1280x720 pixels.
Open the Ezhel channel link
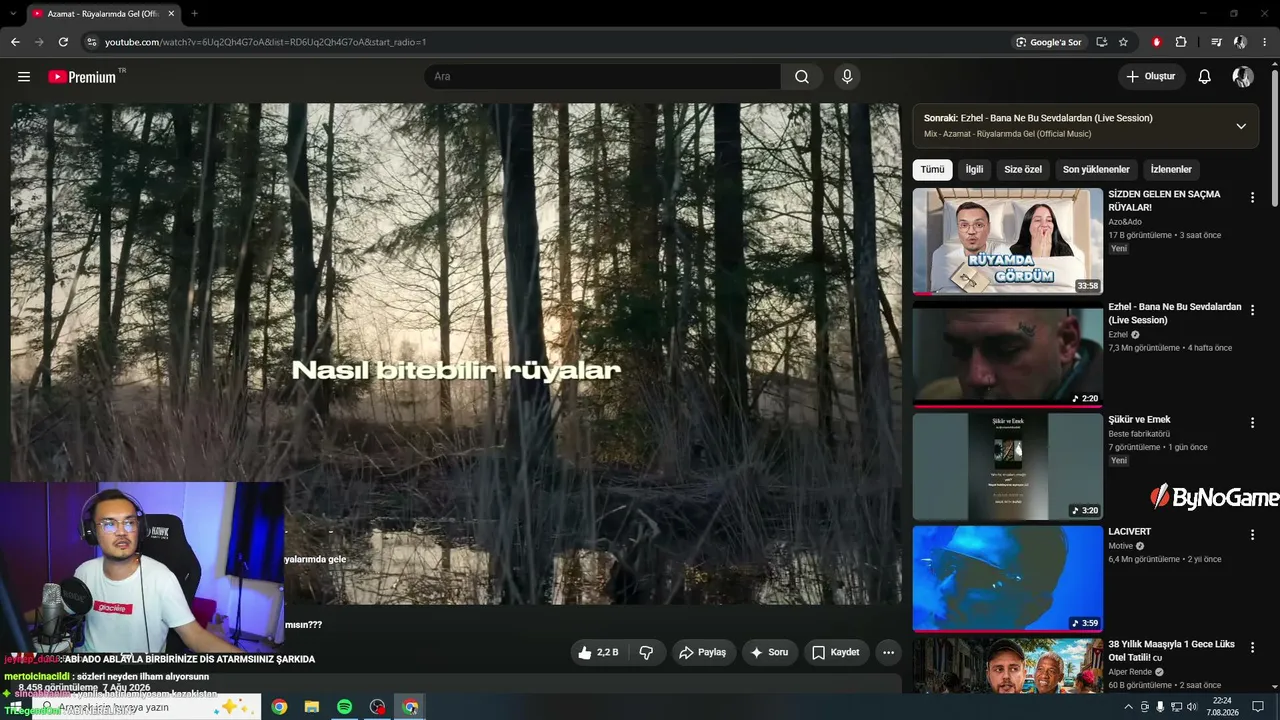click(1118, 334)
